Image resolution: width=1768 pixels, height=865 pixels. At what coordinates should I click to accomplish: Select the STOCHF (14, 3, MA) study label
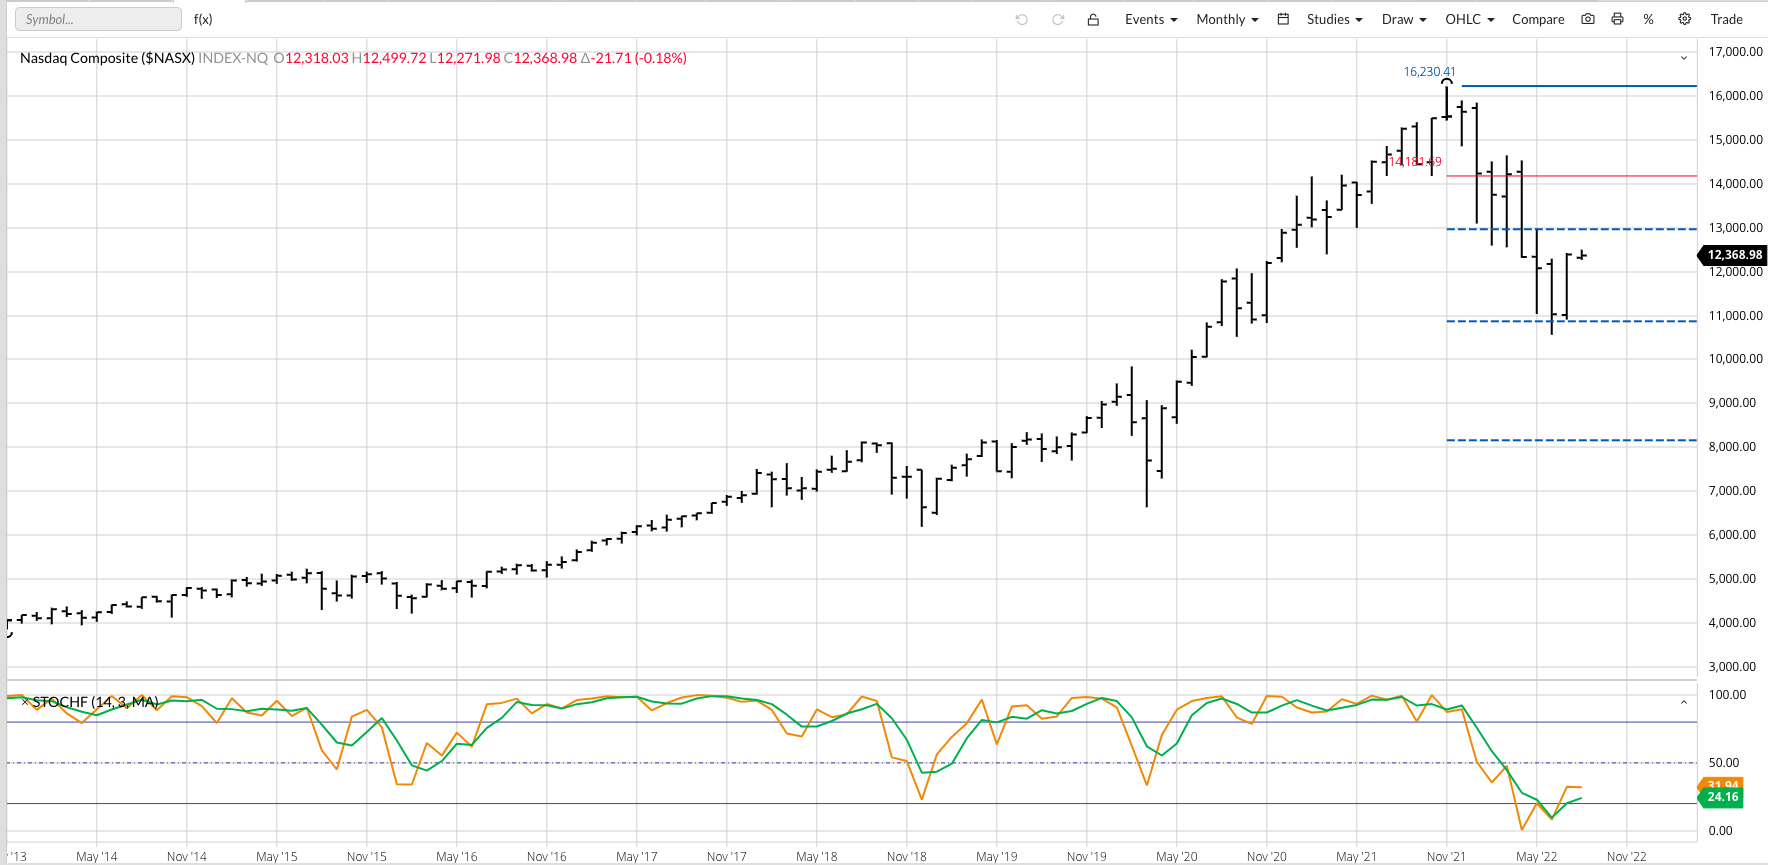[96, 702]
